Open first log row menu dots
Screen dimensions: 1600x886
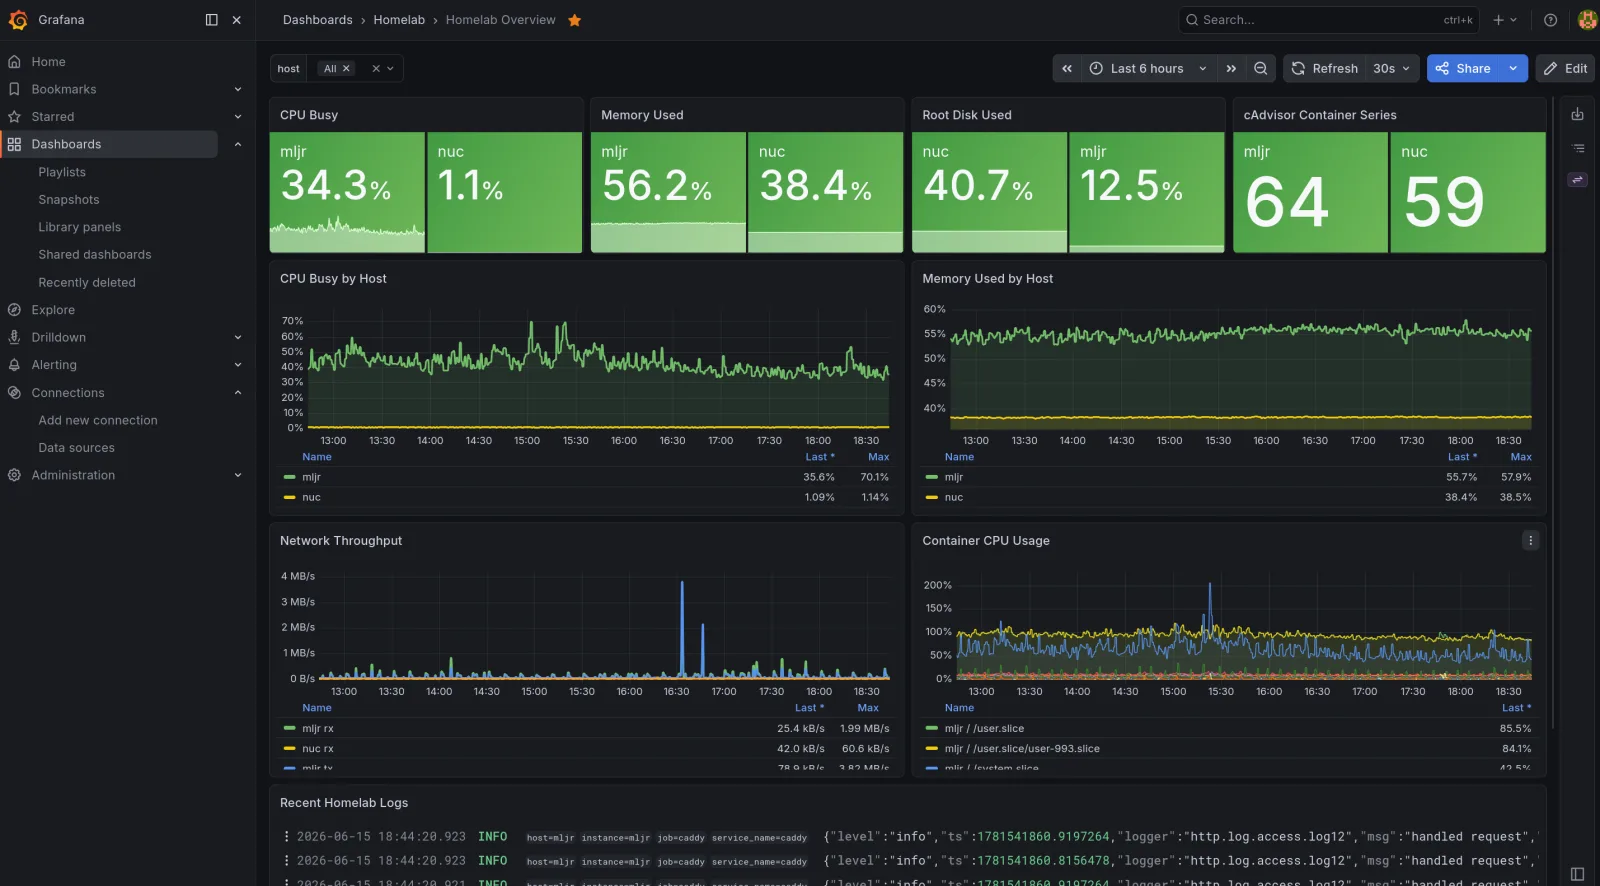(286, 837)
